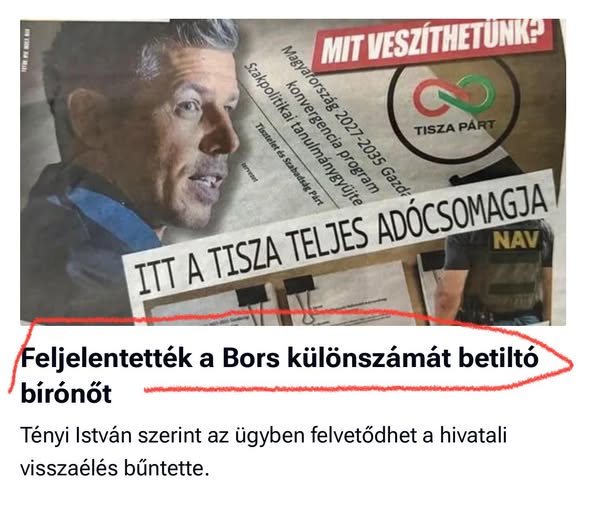Click the "ITT A TISZA TELJES ADÓCSOMAGJA" strip
The image size is (590, 506).
341,241
